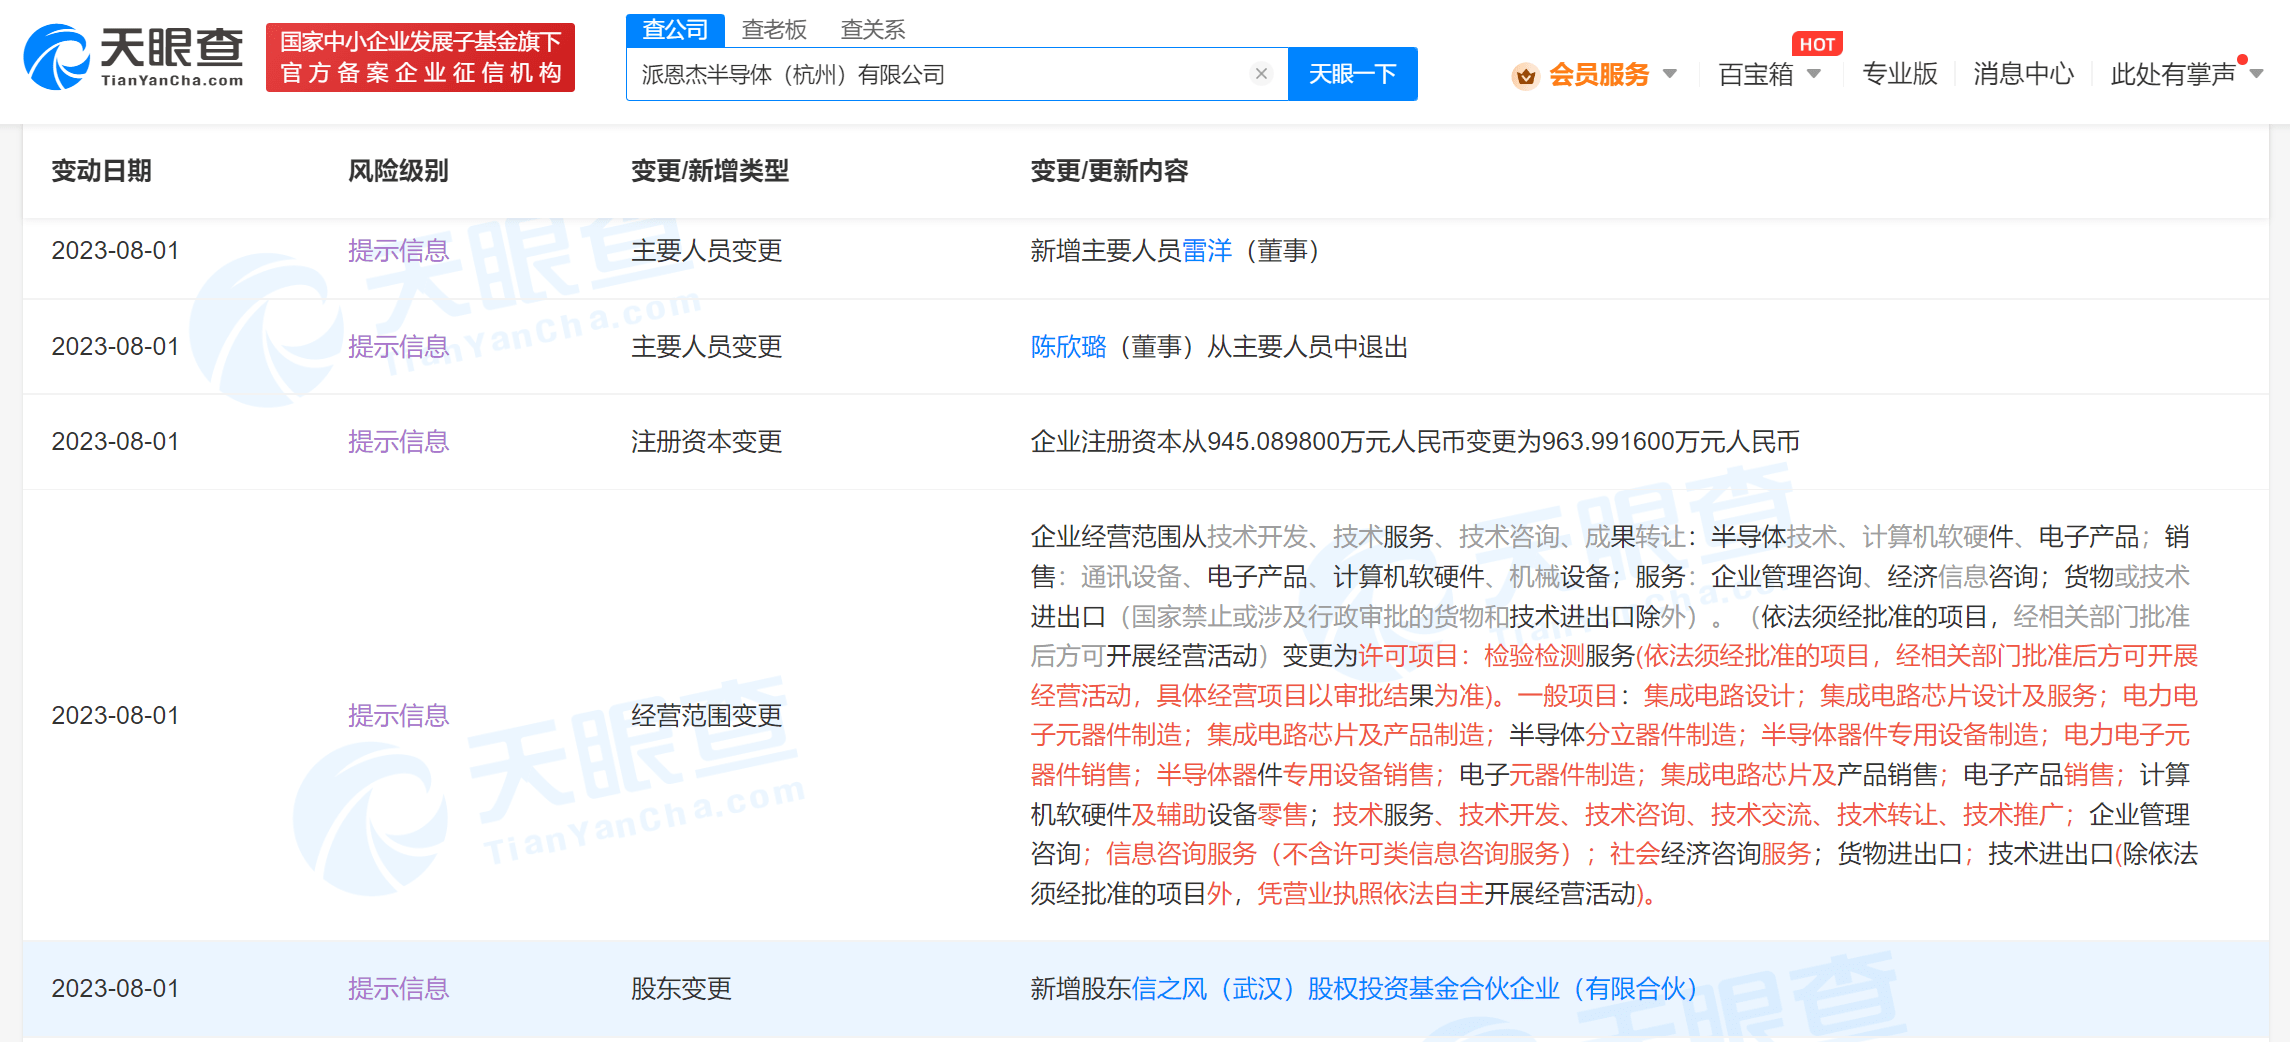The height and width of the screenshot is (1042, 2290).
Task: Switch to the 查老板 tab
Action: [774, 30]
